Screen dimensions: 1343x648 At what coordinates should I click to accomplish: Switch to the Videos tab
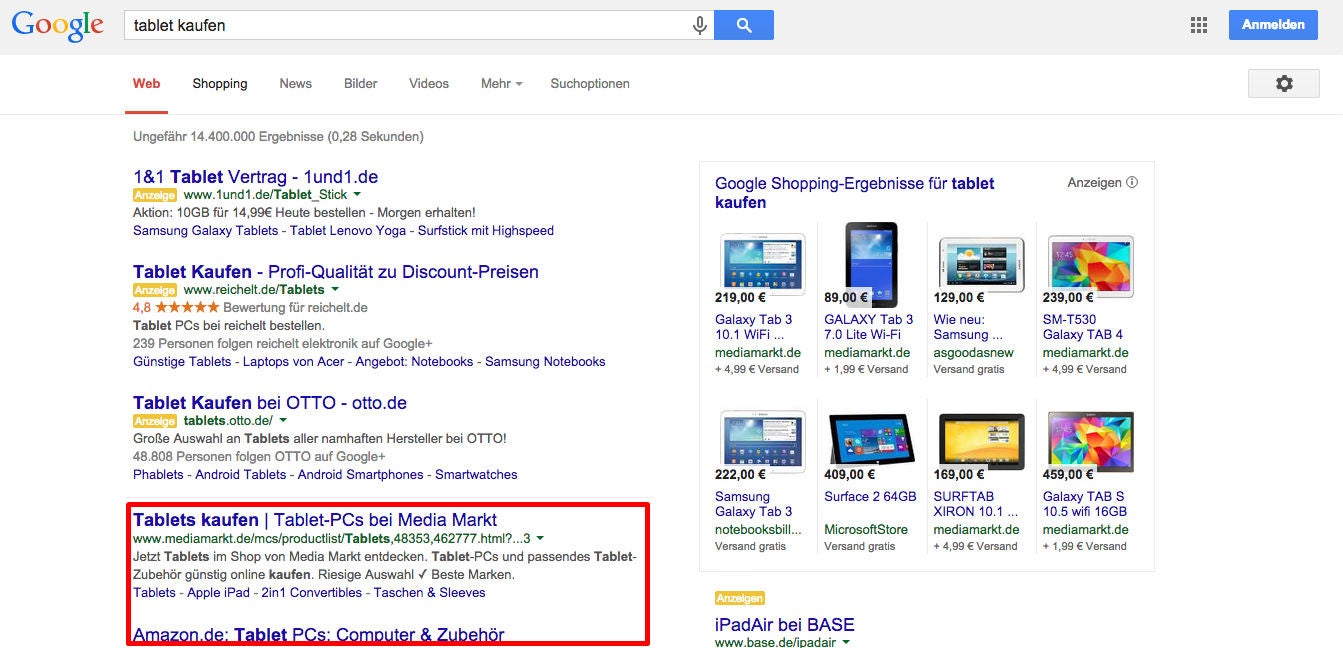429,84
